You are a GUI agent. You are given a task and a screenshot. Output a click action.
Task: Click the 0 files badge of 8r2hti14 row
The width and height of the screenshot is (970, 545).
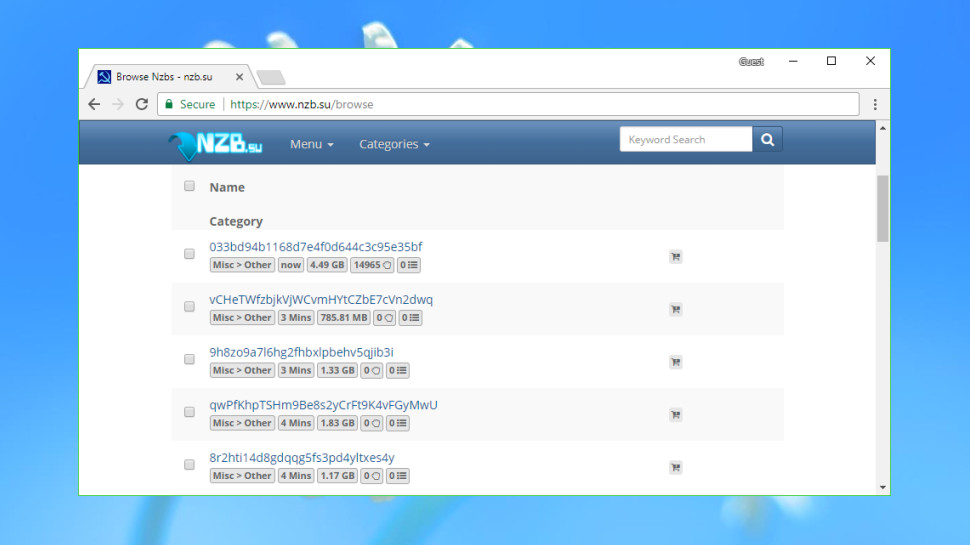(398, 475)
